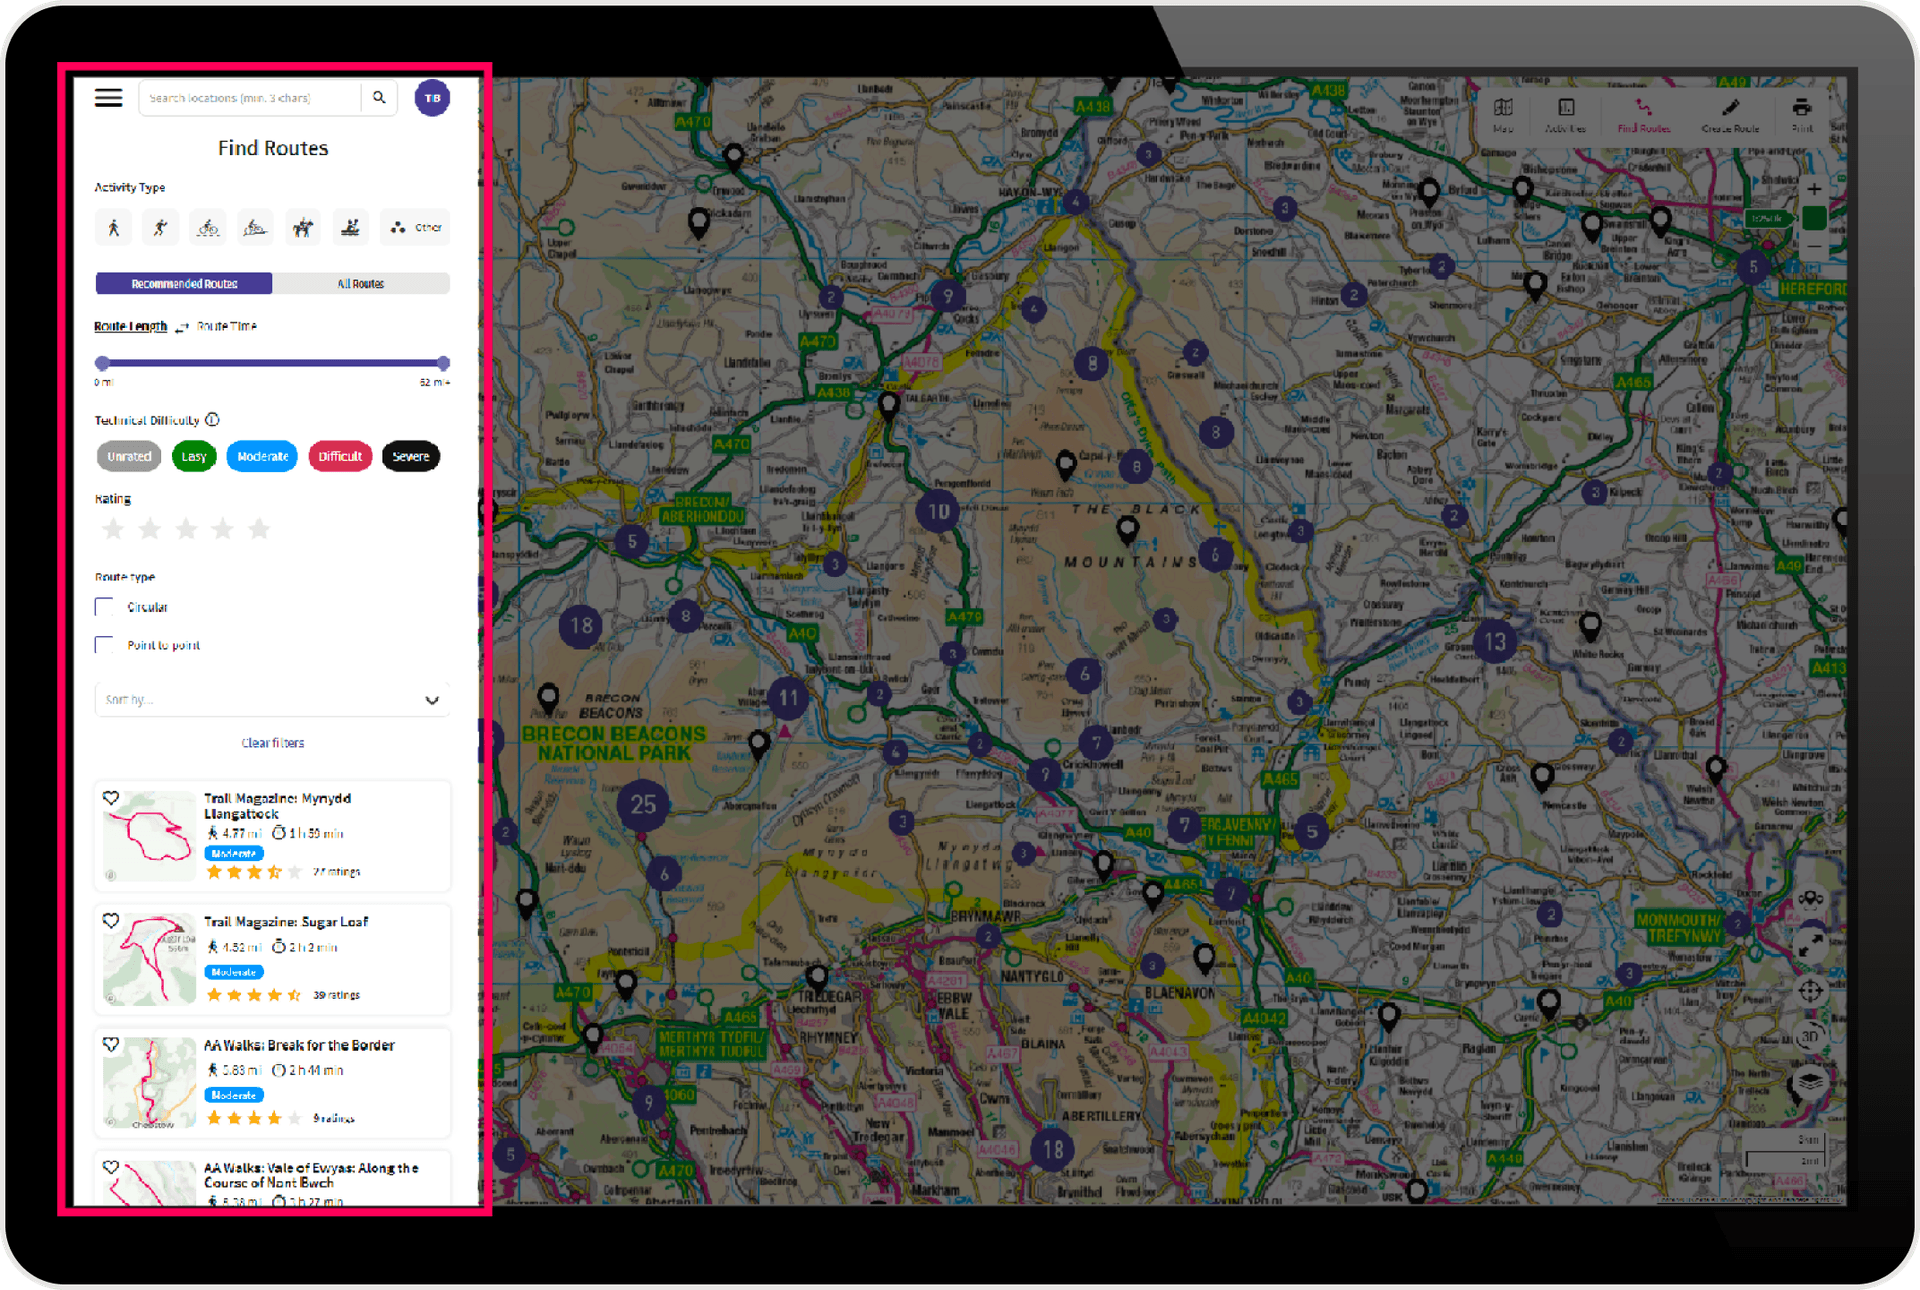Image resolution: width=1920 pixels, height=1290 pixels.
Task: Check the Point to point option
Action: [x=104, y=644]
